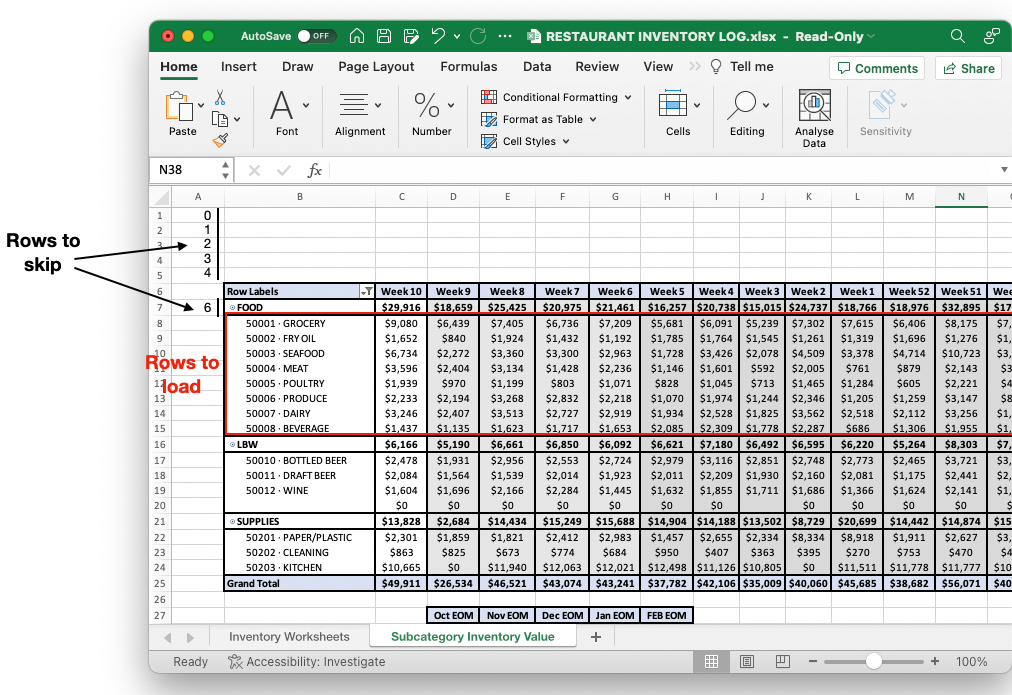Viewport: 1012px width, 695px height.
Task: Click the Format Painter brush icon
Action: [220, 140]
